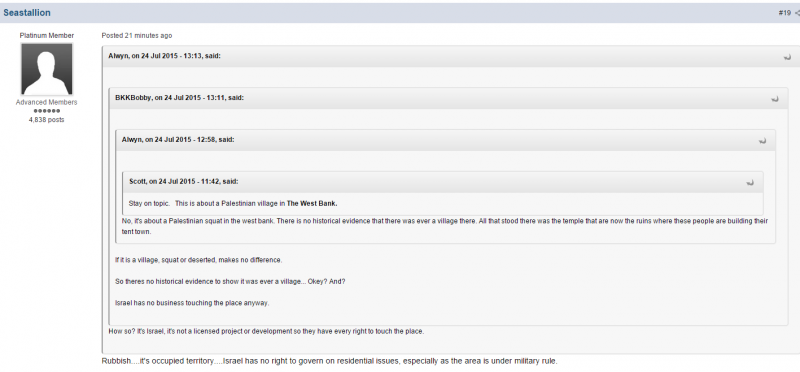View Seastallion's default avatar image
The image size is (800, 372).
(46, 69)
